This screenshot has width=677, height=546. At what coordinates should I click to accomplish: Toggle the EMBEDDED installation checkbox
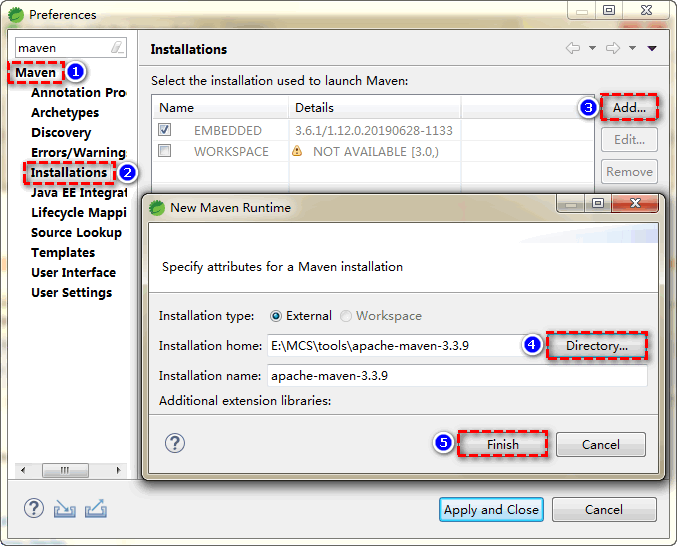tap(165, 129)
